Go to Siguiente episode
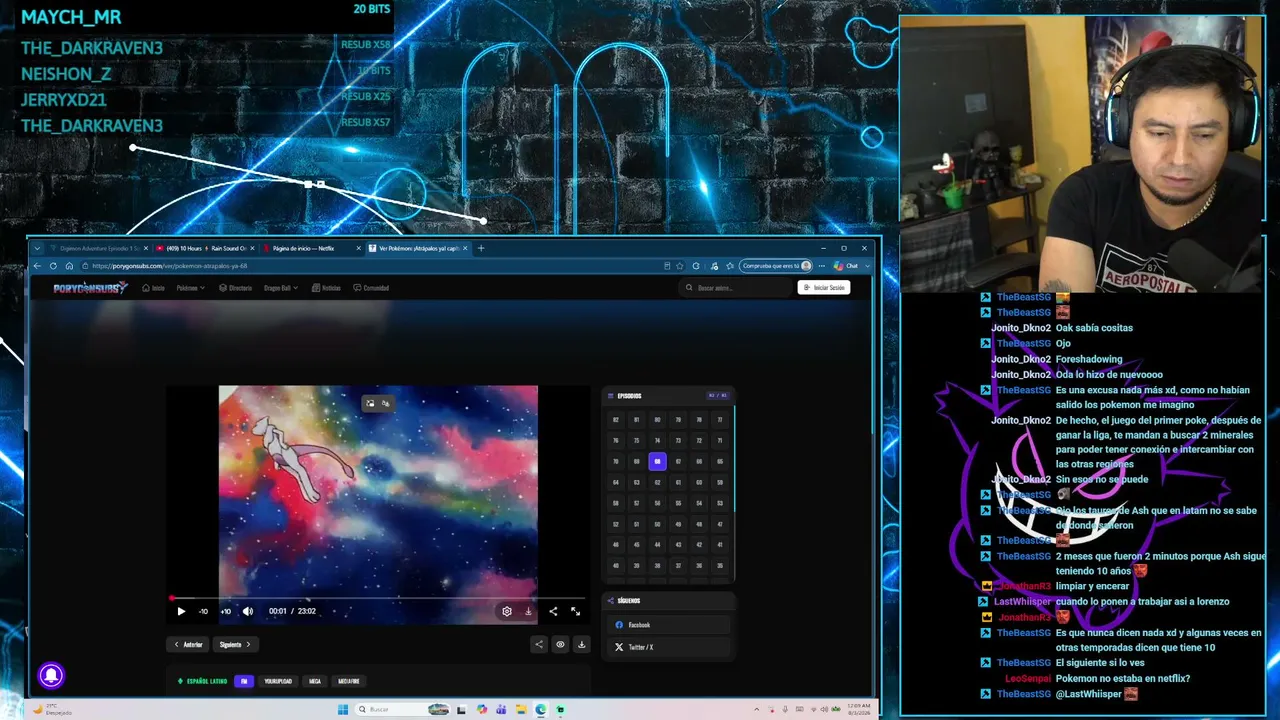Screen dimensions: 1280x720 tap(235, 644)
